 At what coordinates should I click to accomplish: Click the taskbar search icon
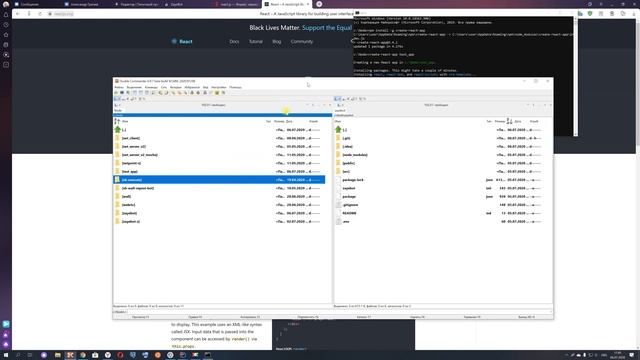(18, 355)
